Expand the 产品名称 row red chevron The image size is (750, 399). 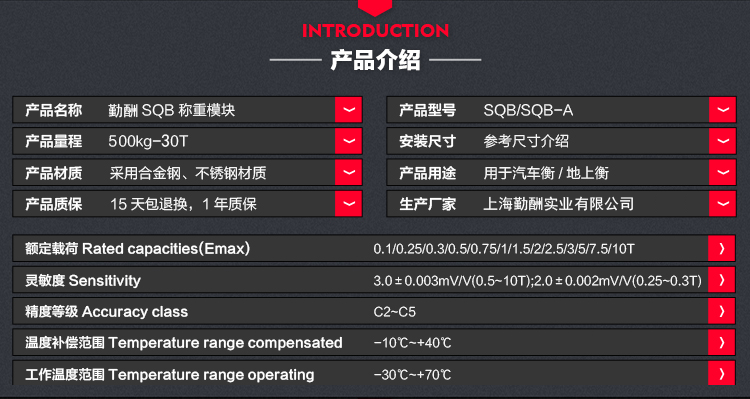[349, 110]
